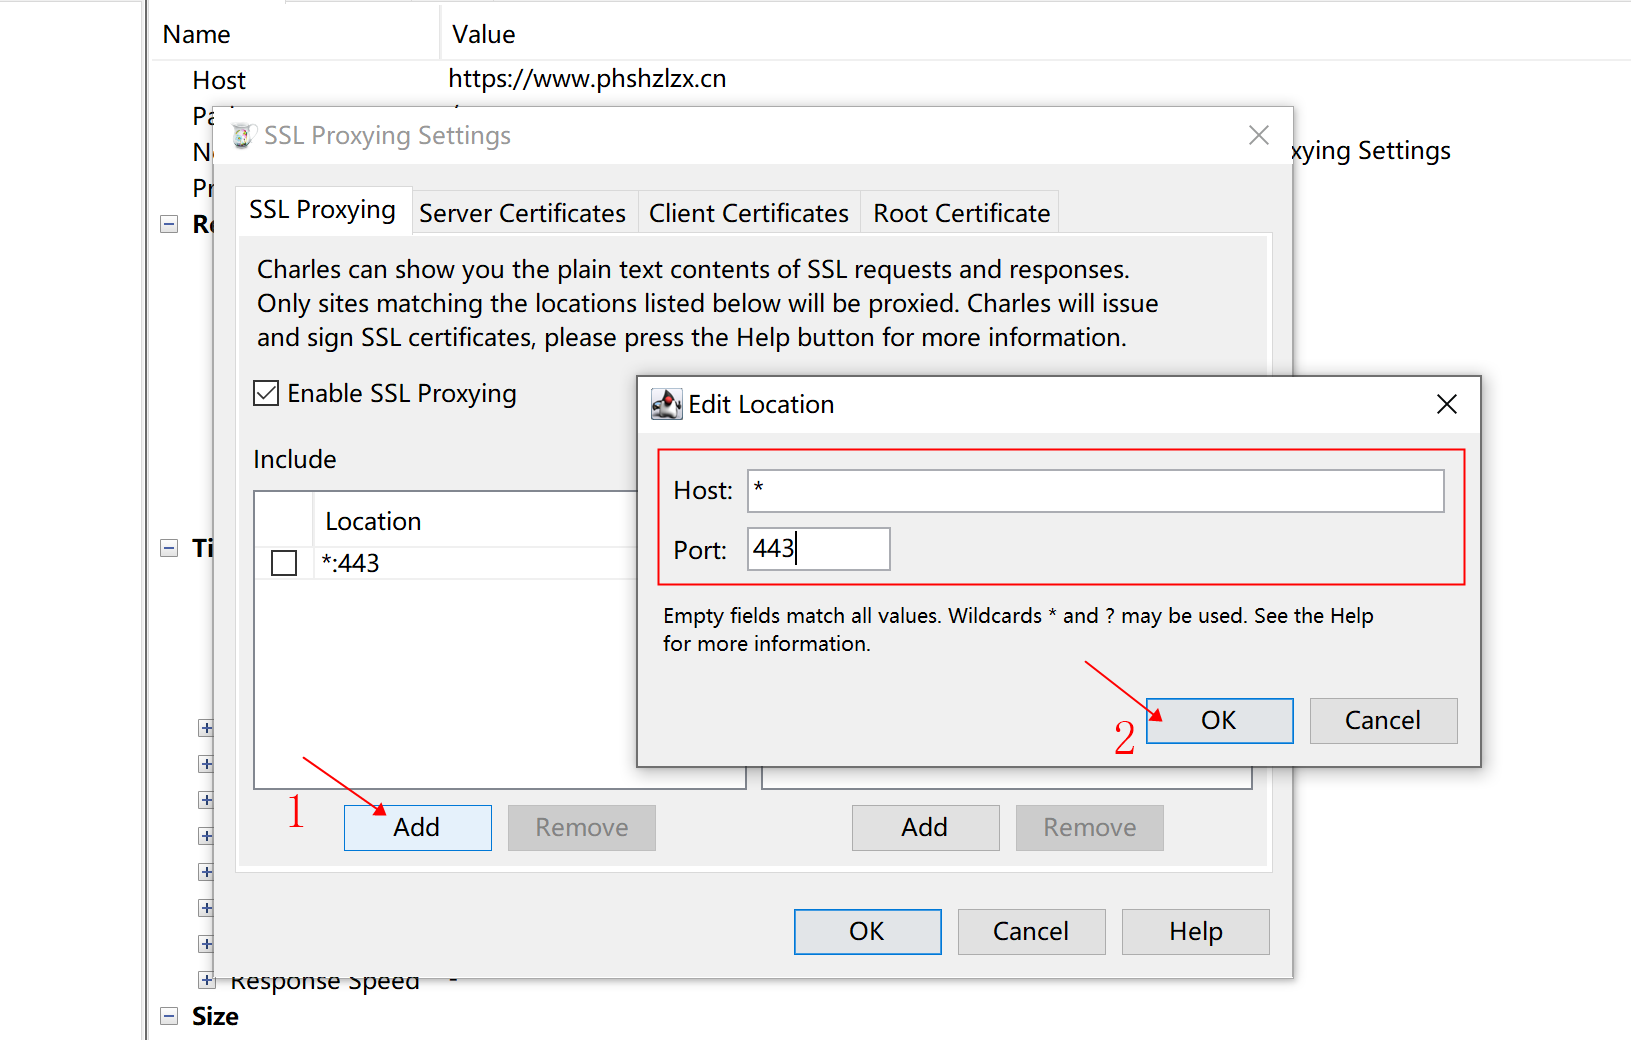This screenshot has width=1631, height=1040.
Task: Cancel the Edit Location dialog
Action: click(x=1383, y=720)
